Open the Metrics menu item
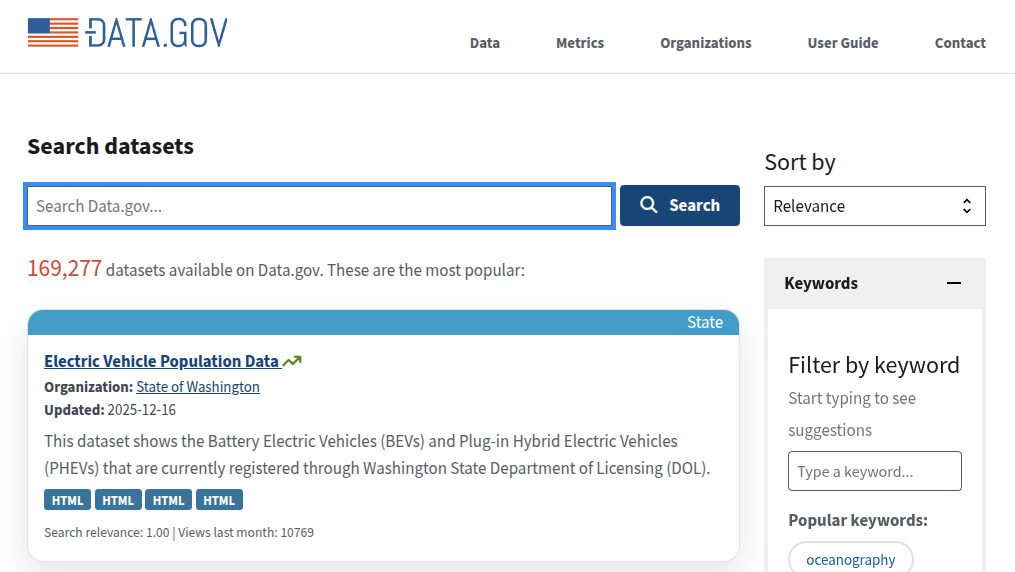Image resolution: width=1015 pixels, height=572 pixels. (580, 43)
